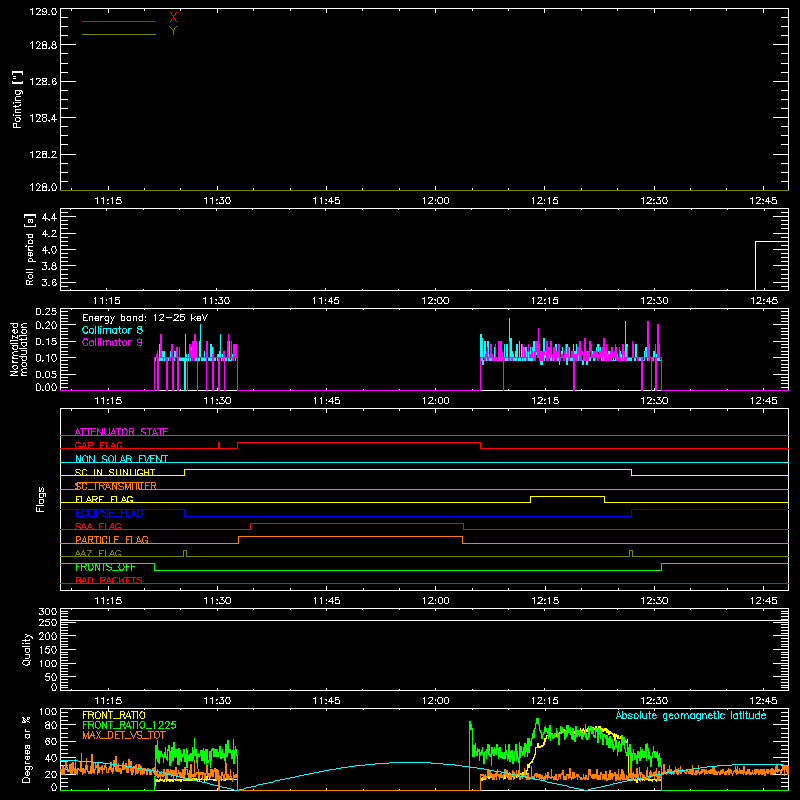Click the "Degrees or %" axis title
Screen dimensions: 800x800
click(x=27, y=749)
